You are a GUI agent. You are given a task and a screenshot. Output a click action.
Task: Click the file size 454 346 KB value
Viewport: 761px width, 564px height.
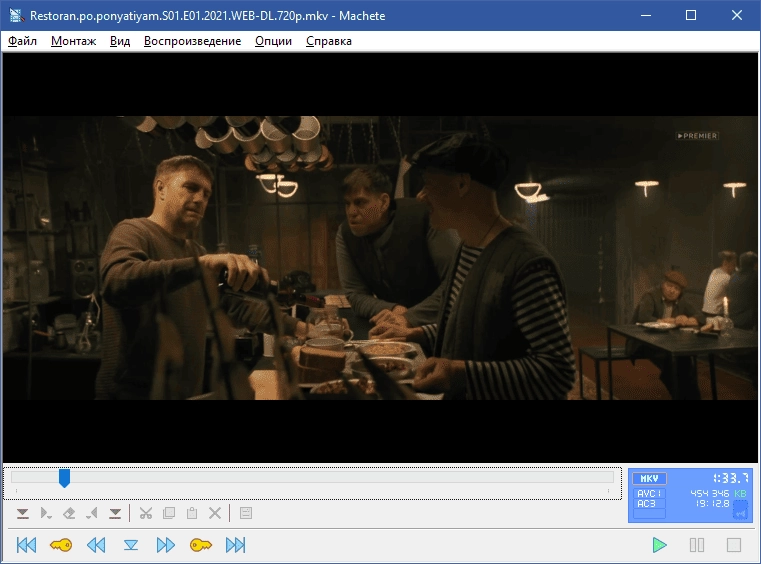click(x=718, y=493)
